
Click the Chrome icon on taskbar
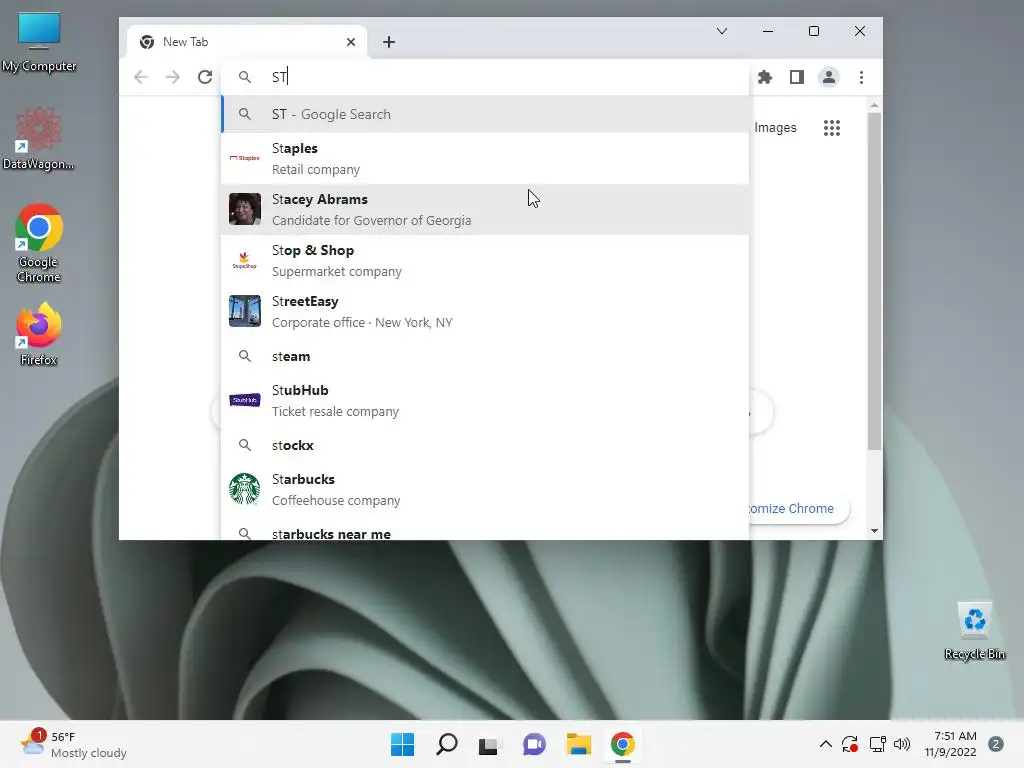point(623,744)
